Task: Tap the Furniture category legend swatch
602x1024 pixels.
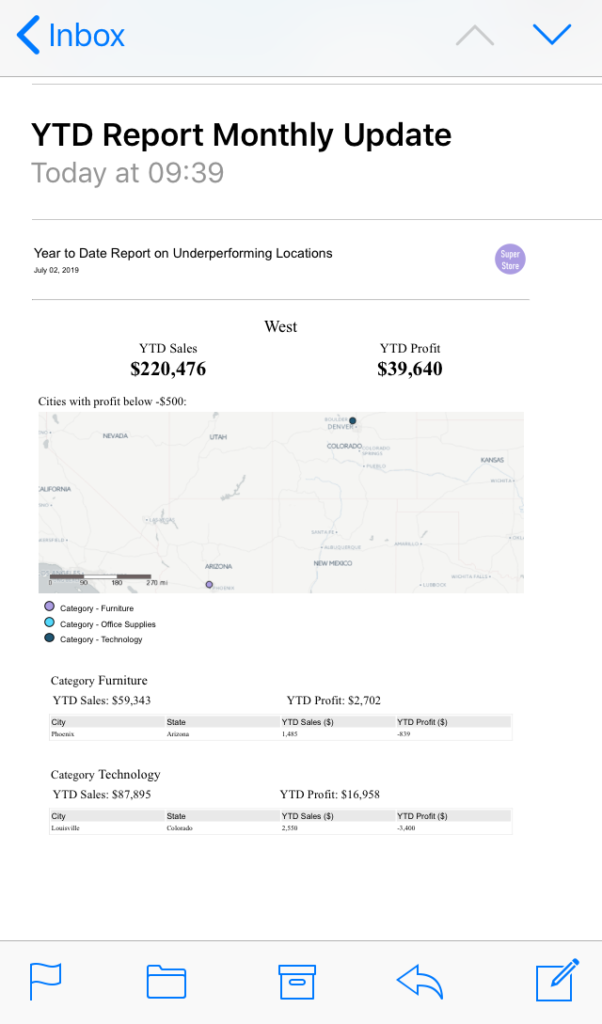Action: (49, 607)
